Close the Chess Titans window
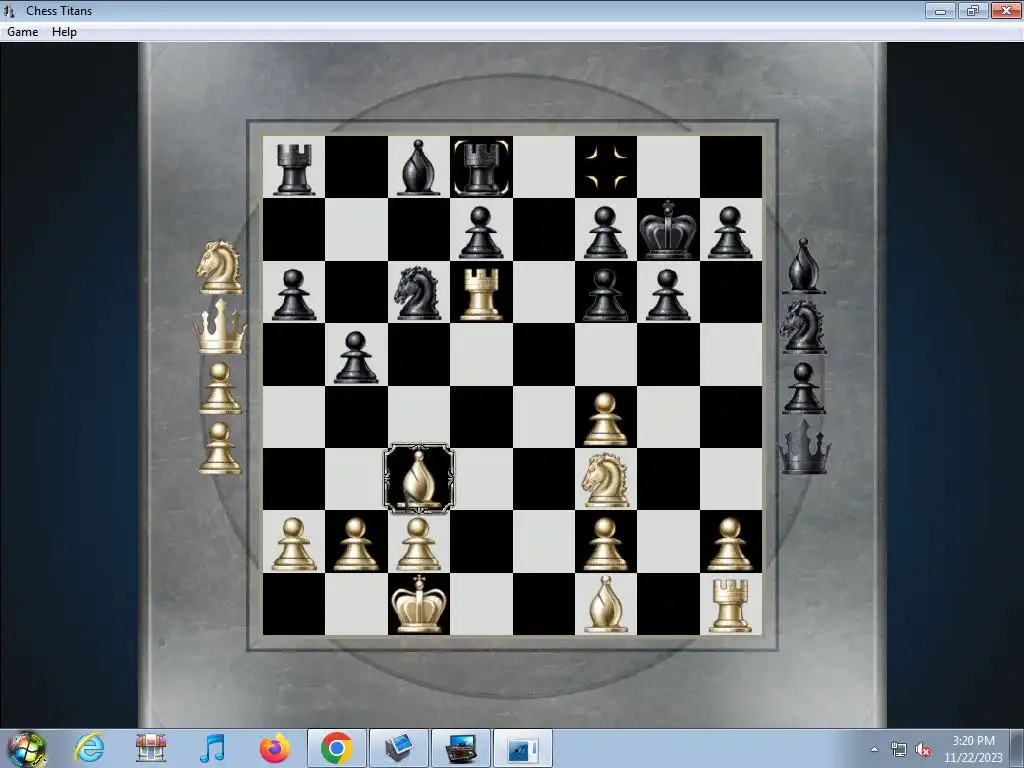 tap(1006, 10)
